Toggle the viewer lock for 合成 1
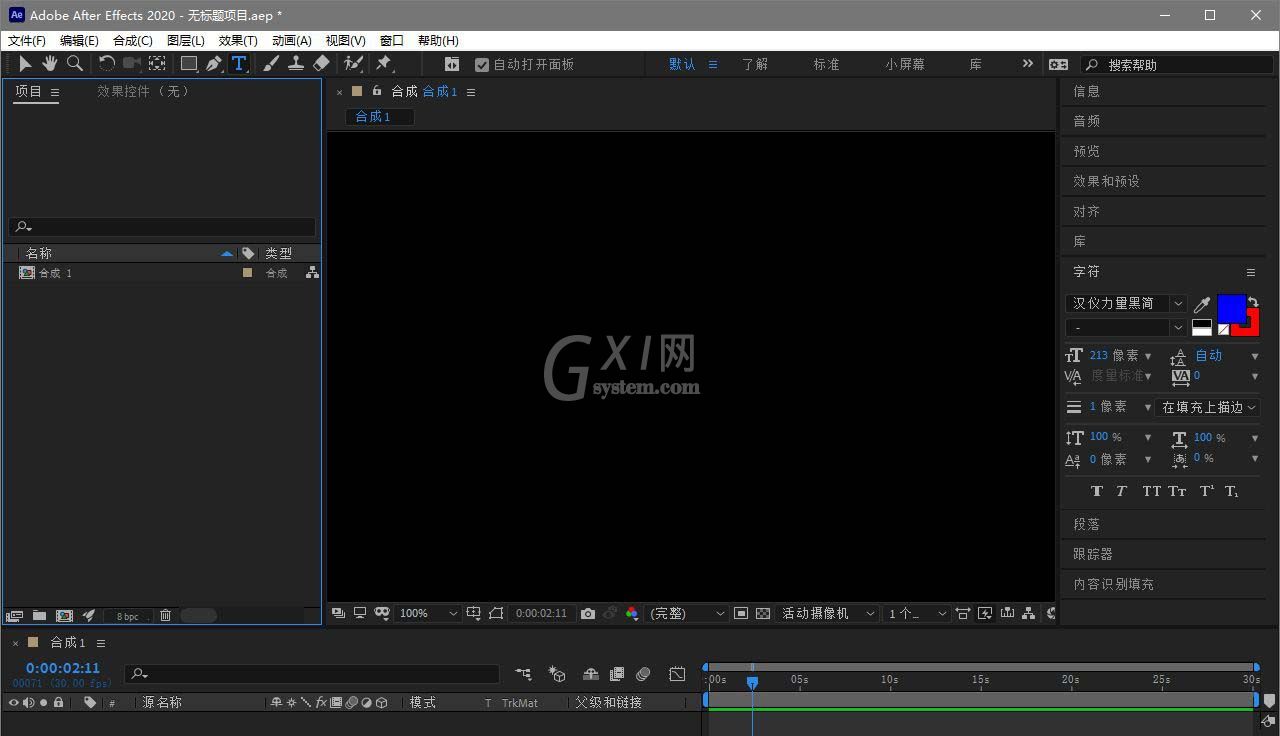The width and height of the screenshot is (1280, 736). 376,91
